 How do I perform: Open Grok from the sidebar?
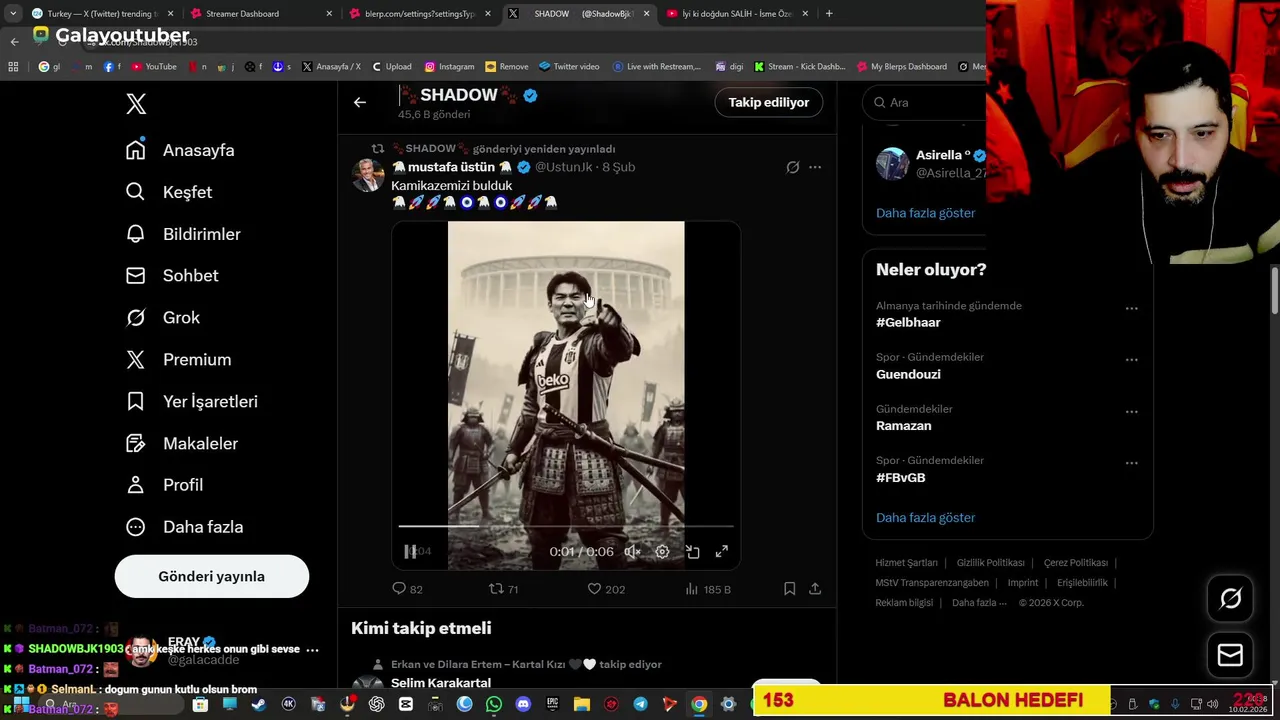(162, 318)
